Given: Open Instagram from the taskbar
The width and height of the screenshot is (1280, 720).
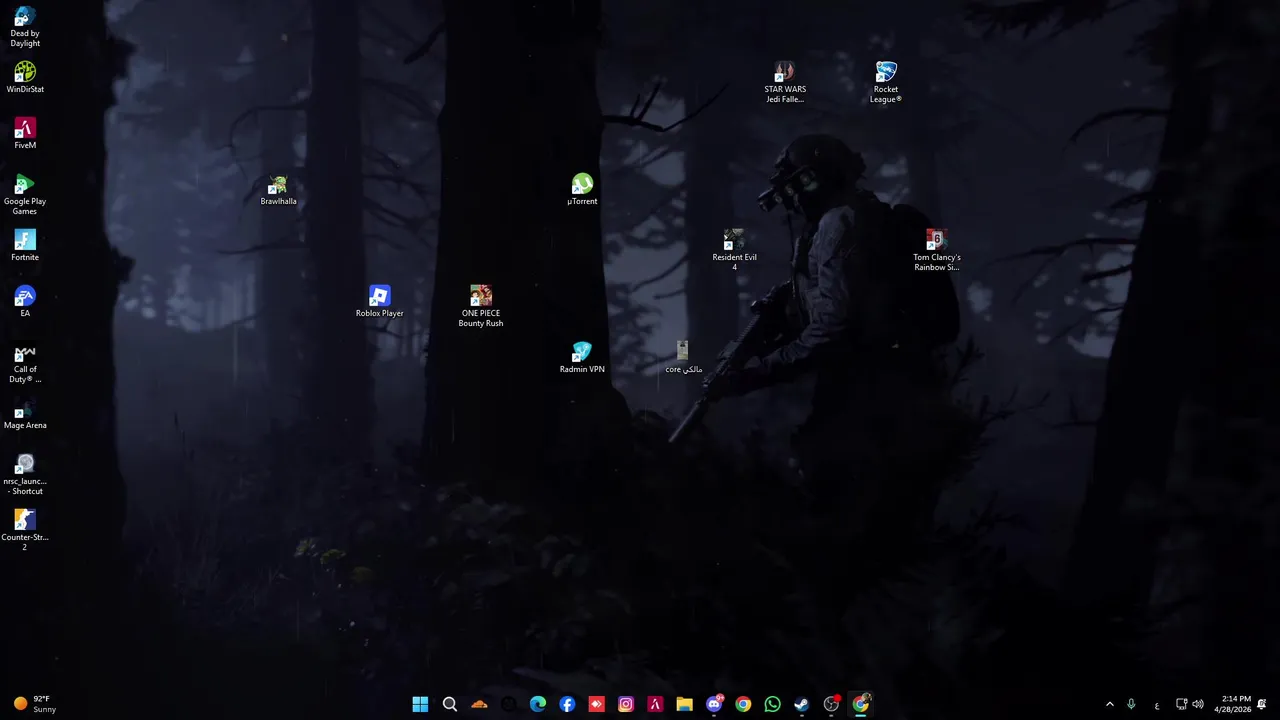Looking at the screenshot, I should point(626,704).
